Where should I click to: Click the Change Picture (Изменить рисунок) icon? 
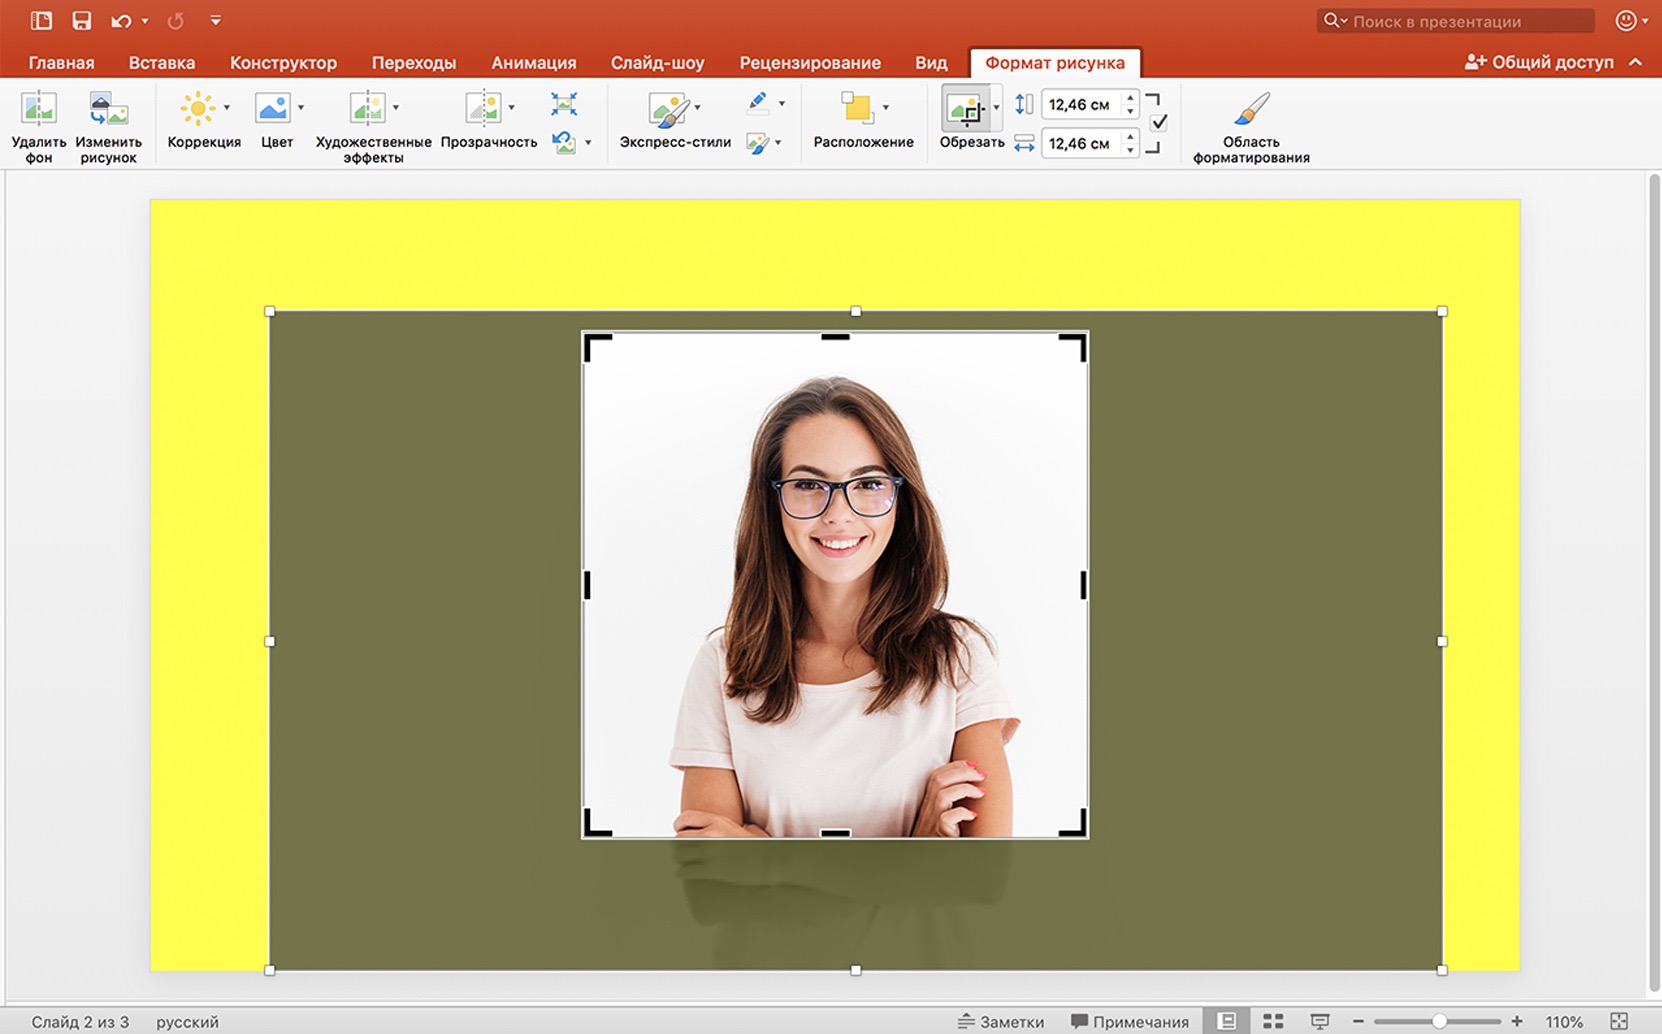tap(108, 108)
